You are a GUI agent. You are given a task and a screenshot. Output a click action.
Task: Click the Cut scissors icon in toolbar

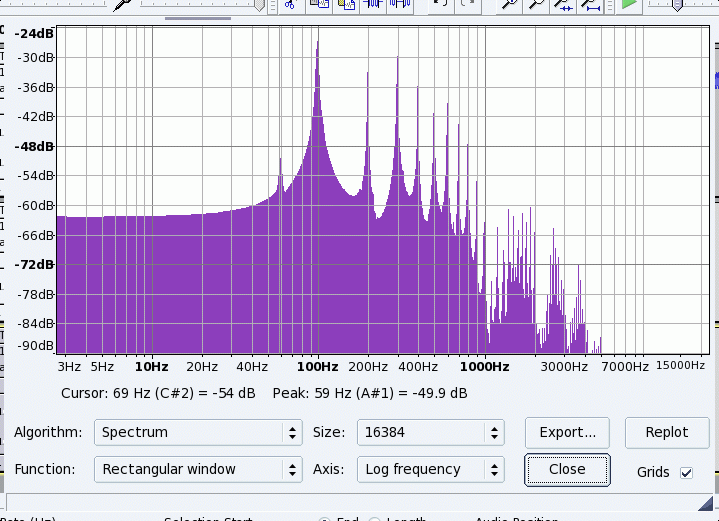[x=289, y=4]
